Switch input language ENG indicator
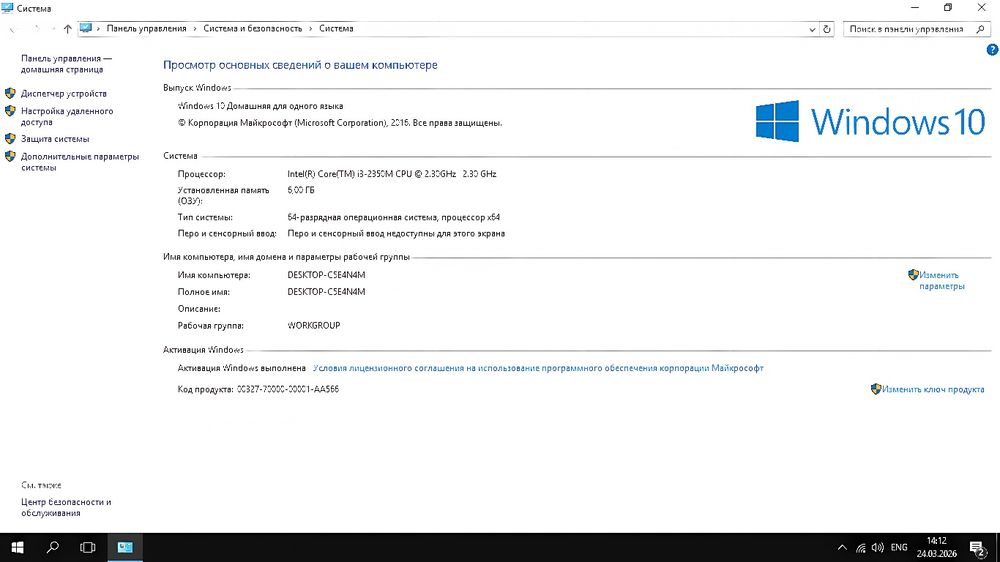 click(899, 547)
